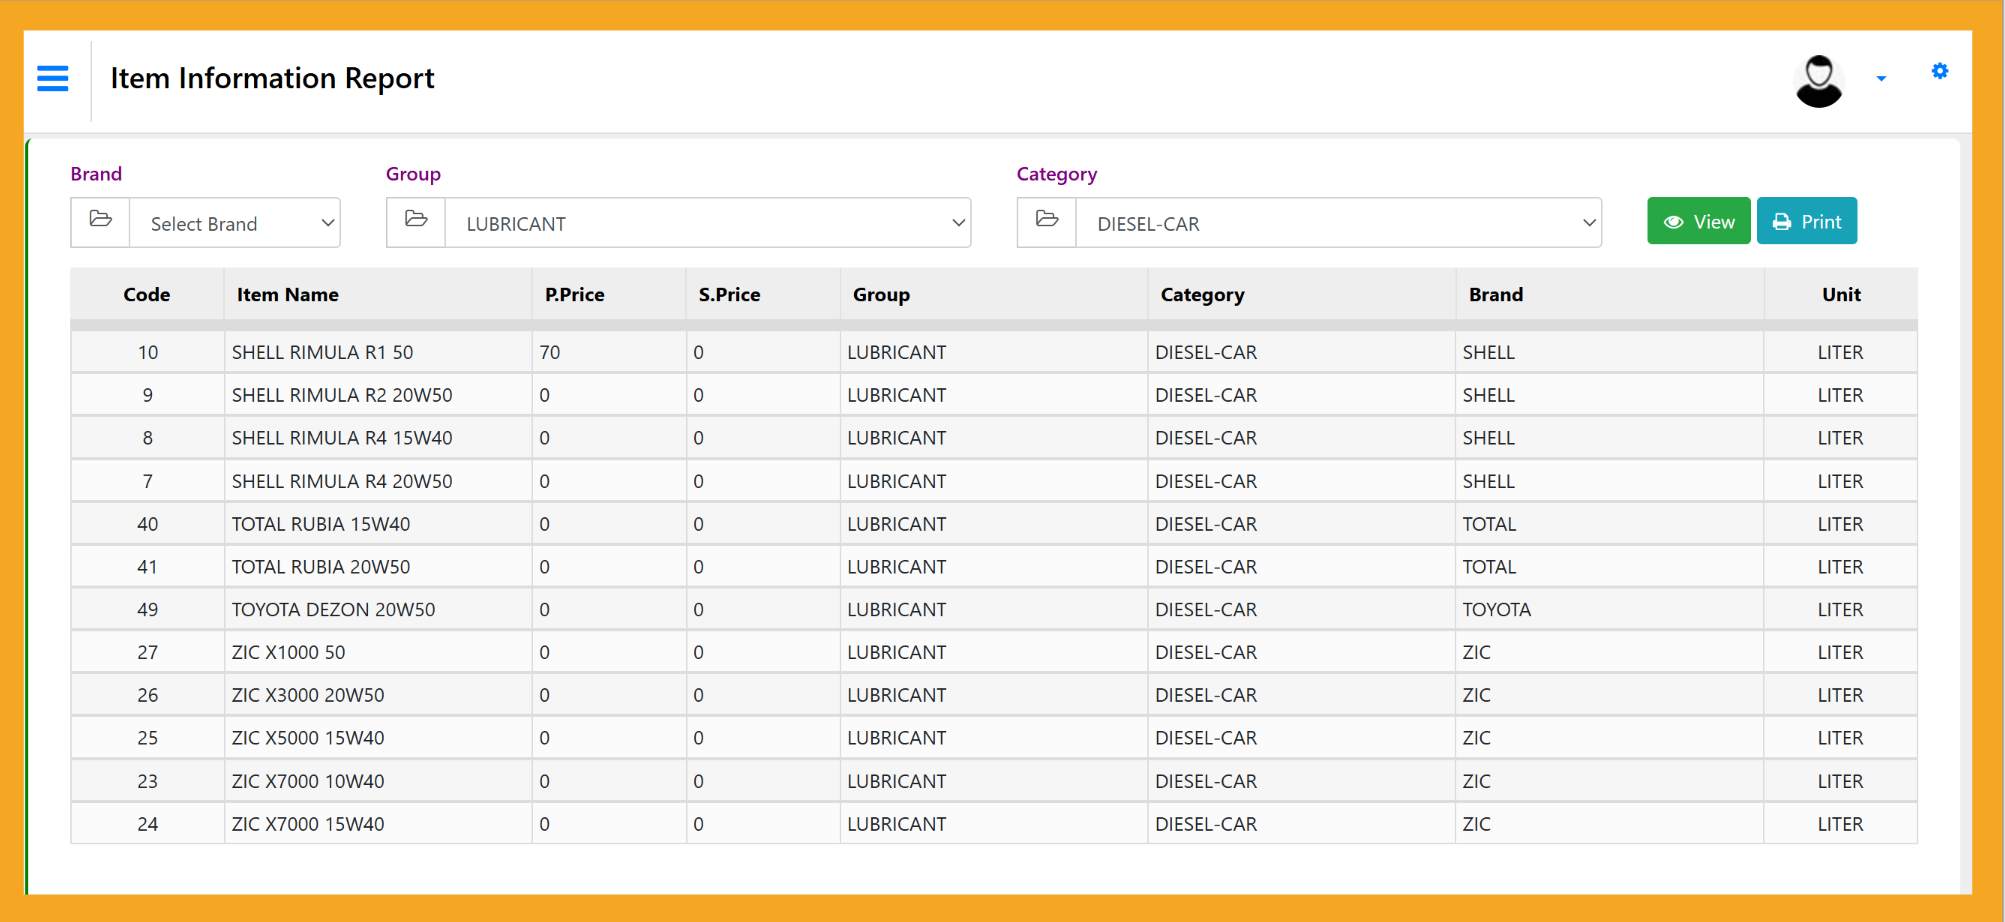Click the Item Name column header
The width and height of the screenshot is (2005, 922).
coord(288,295)
